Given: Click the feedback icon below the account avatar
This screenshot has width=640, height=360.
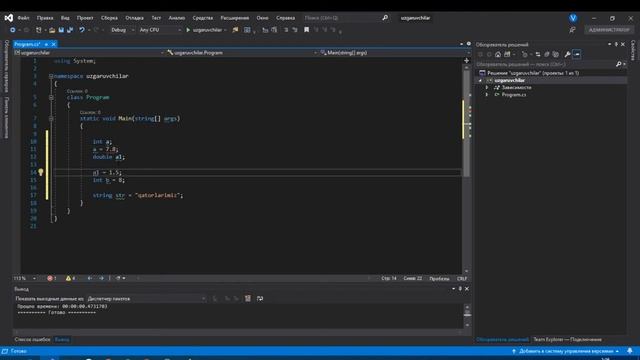Looking at the screenshot, I should (572, 30).
